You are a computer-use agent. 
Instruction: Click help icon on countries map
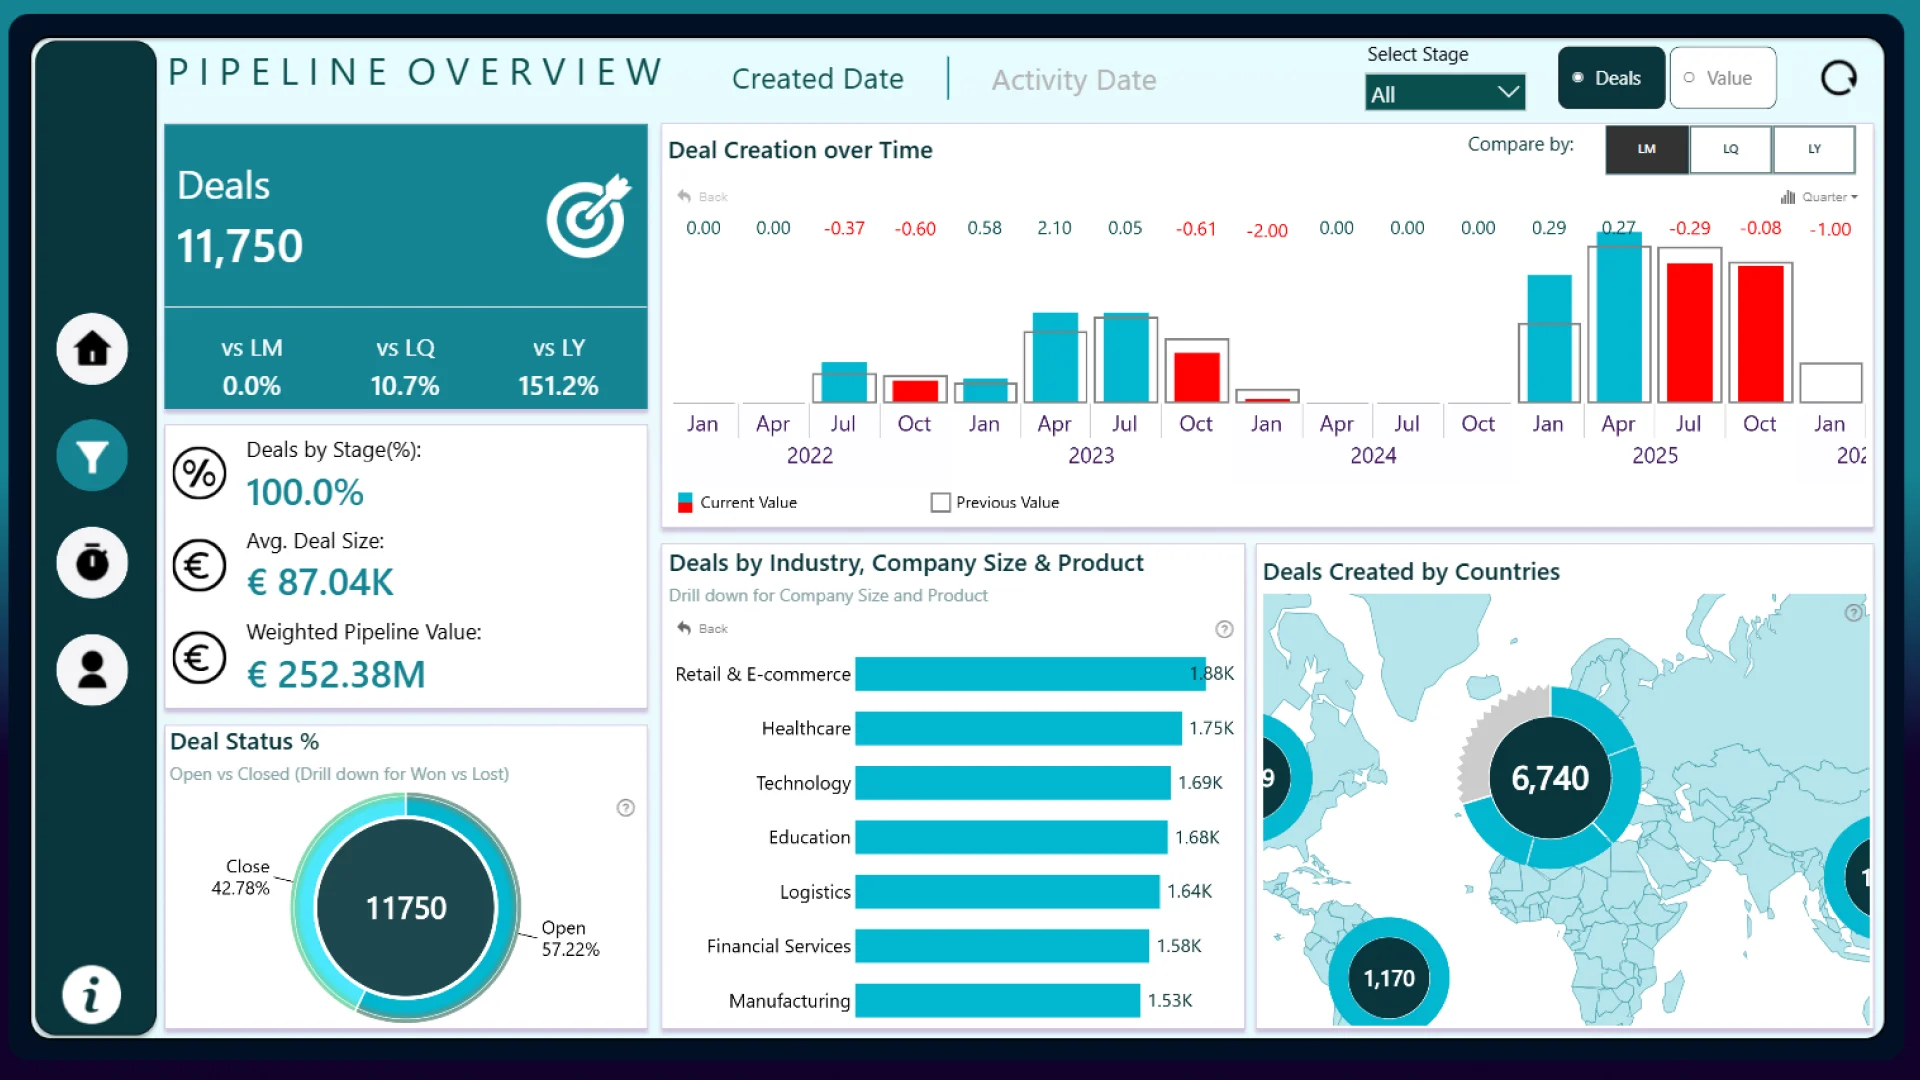1853,613
